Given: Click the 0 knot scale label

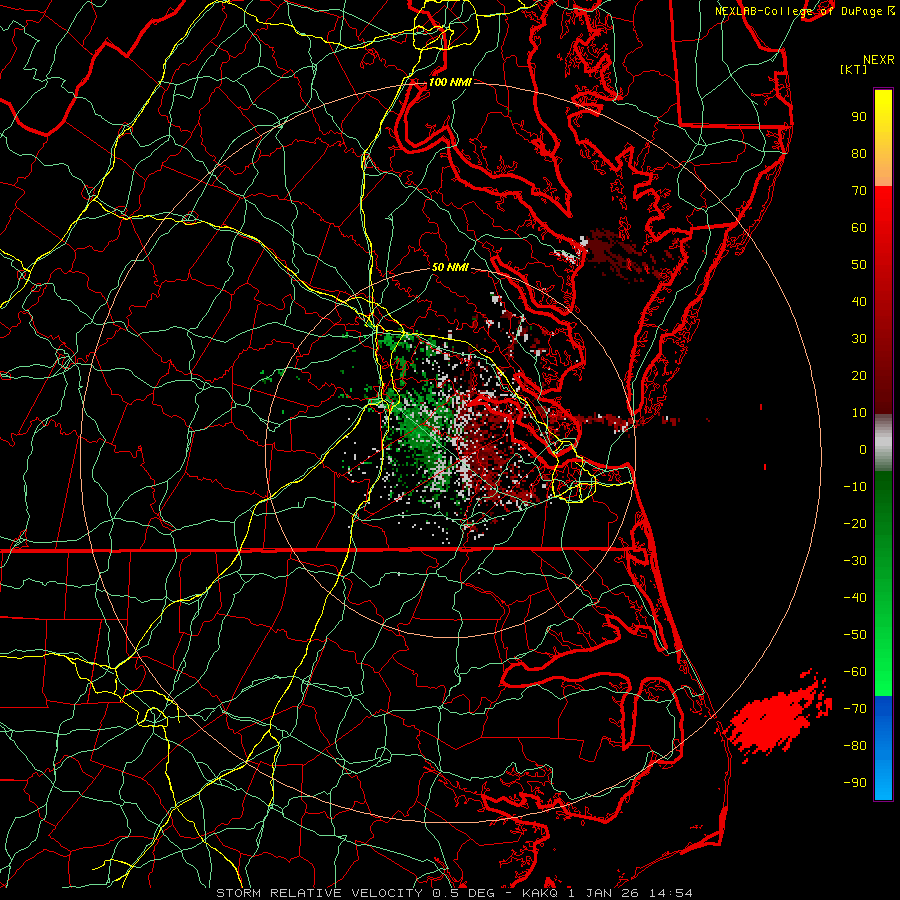Looking at the screenshot, I should tap(863, 449).
